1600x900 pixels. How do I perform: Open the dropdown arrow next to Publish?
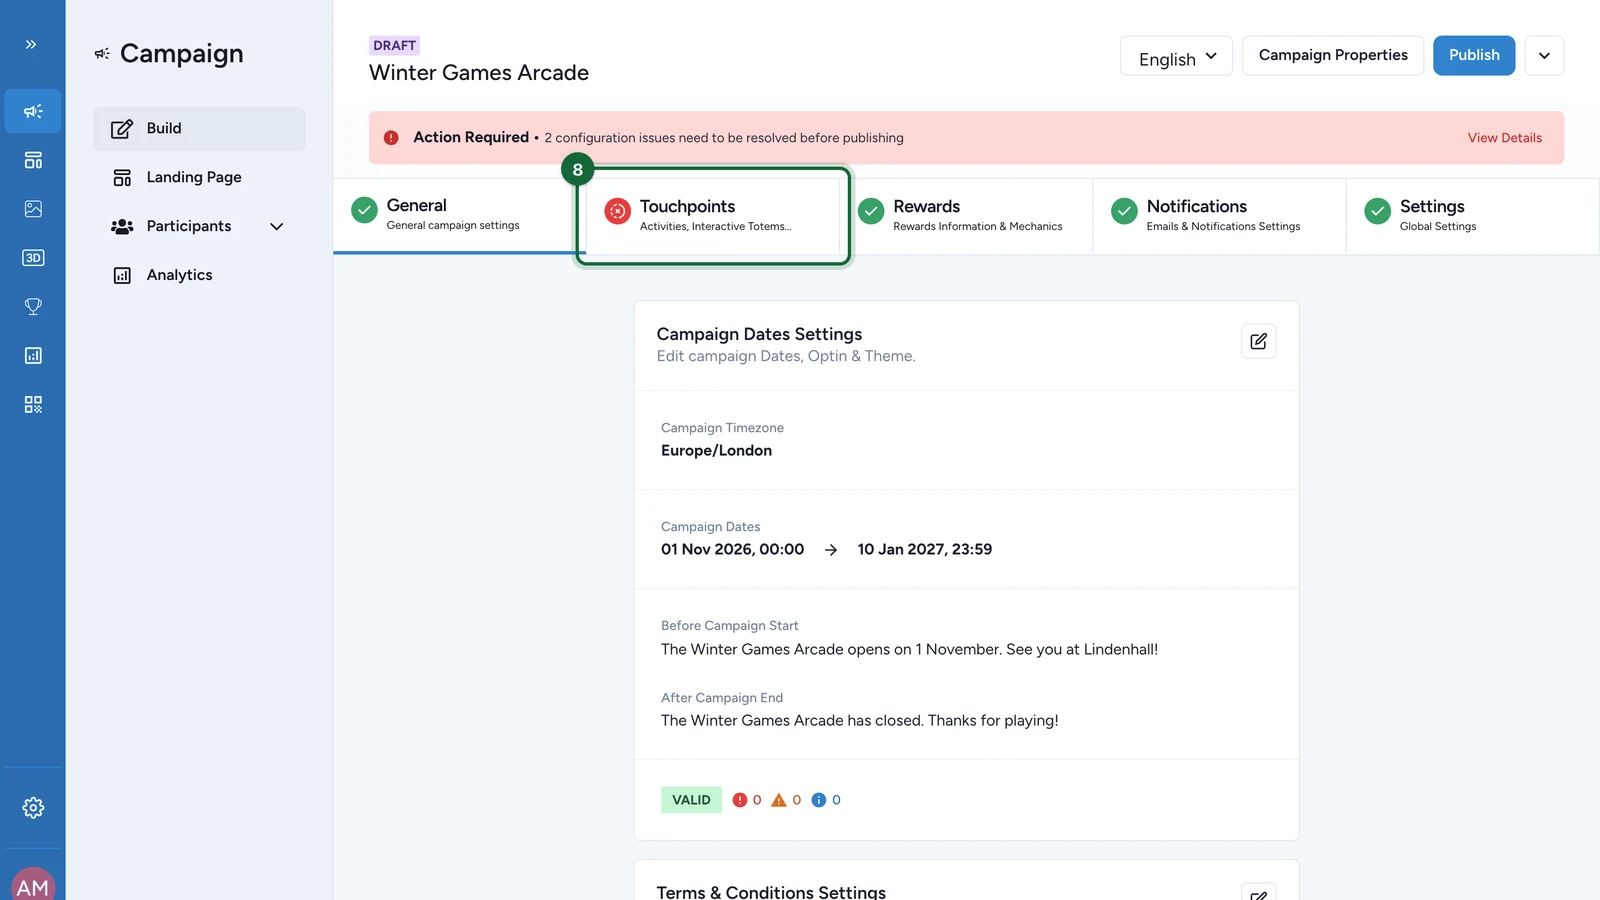[1544, 56]
